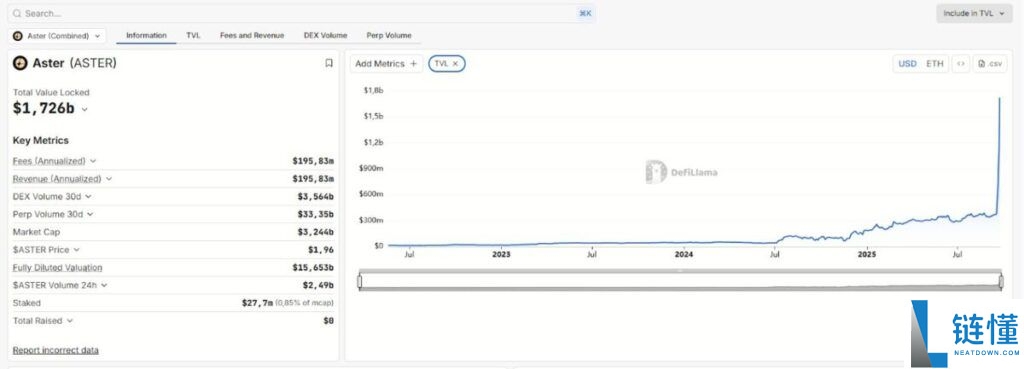Open the Include in TVL dropdown

click(x=974, y=13)
